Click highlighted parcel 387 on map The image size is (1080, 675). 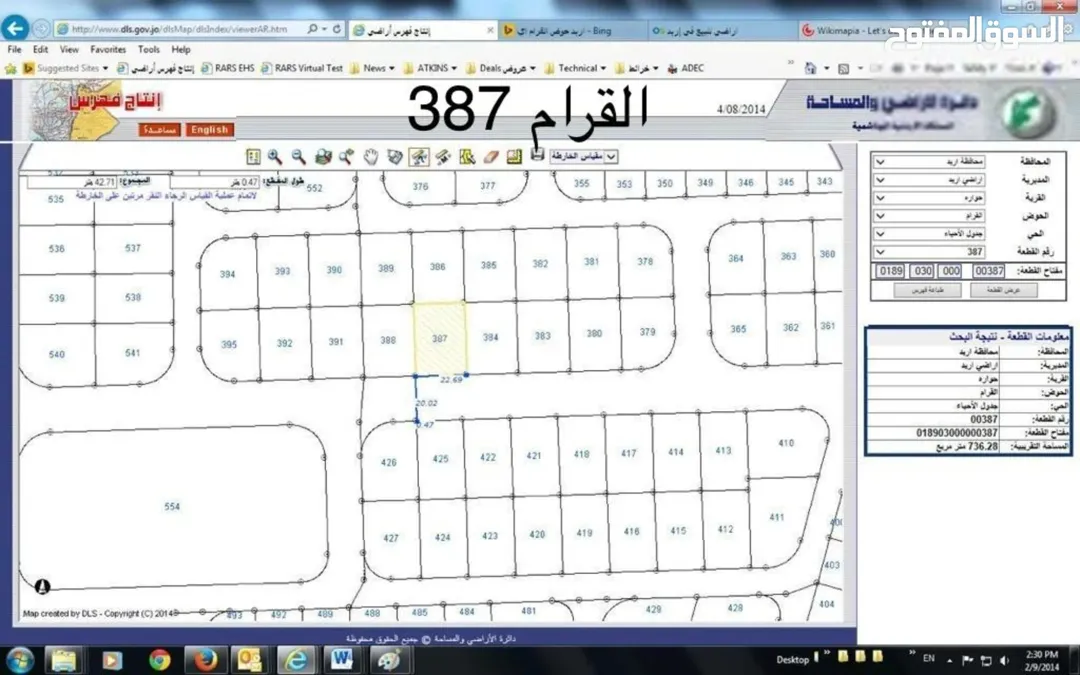tap(439, 338)
